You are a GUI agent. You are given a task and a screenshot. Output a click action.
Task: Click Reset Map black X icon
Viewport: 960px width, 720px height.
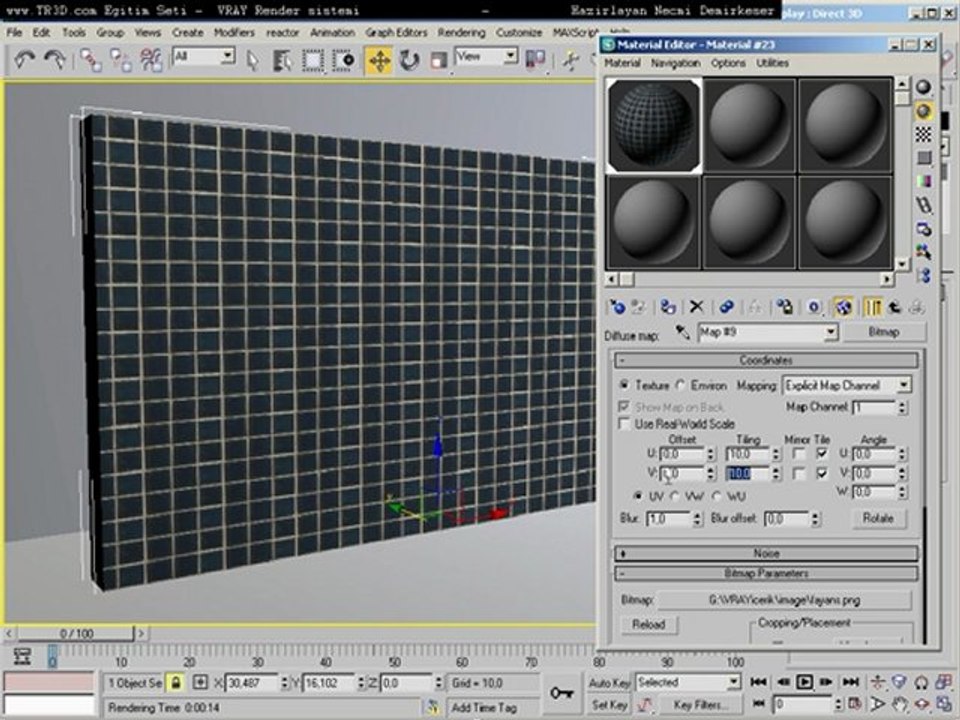pyautogui.click(x=697, y=307)
